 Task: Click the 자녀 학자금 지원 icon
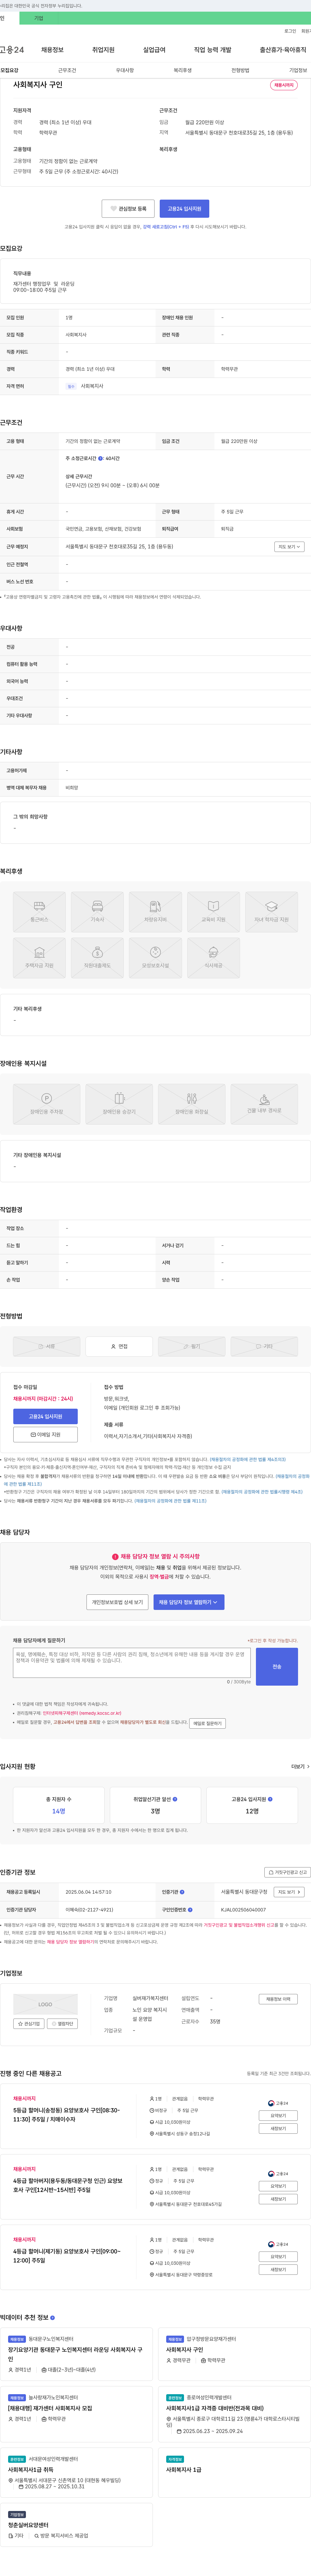pos(271,912)
